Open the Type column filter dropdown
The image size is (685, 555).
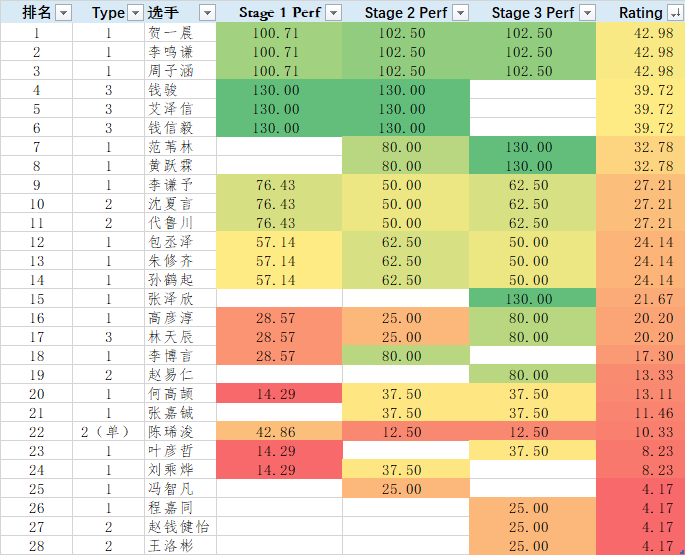click(x=135, y=12)
